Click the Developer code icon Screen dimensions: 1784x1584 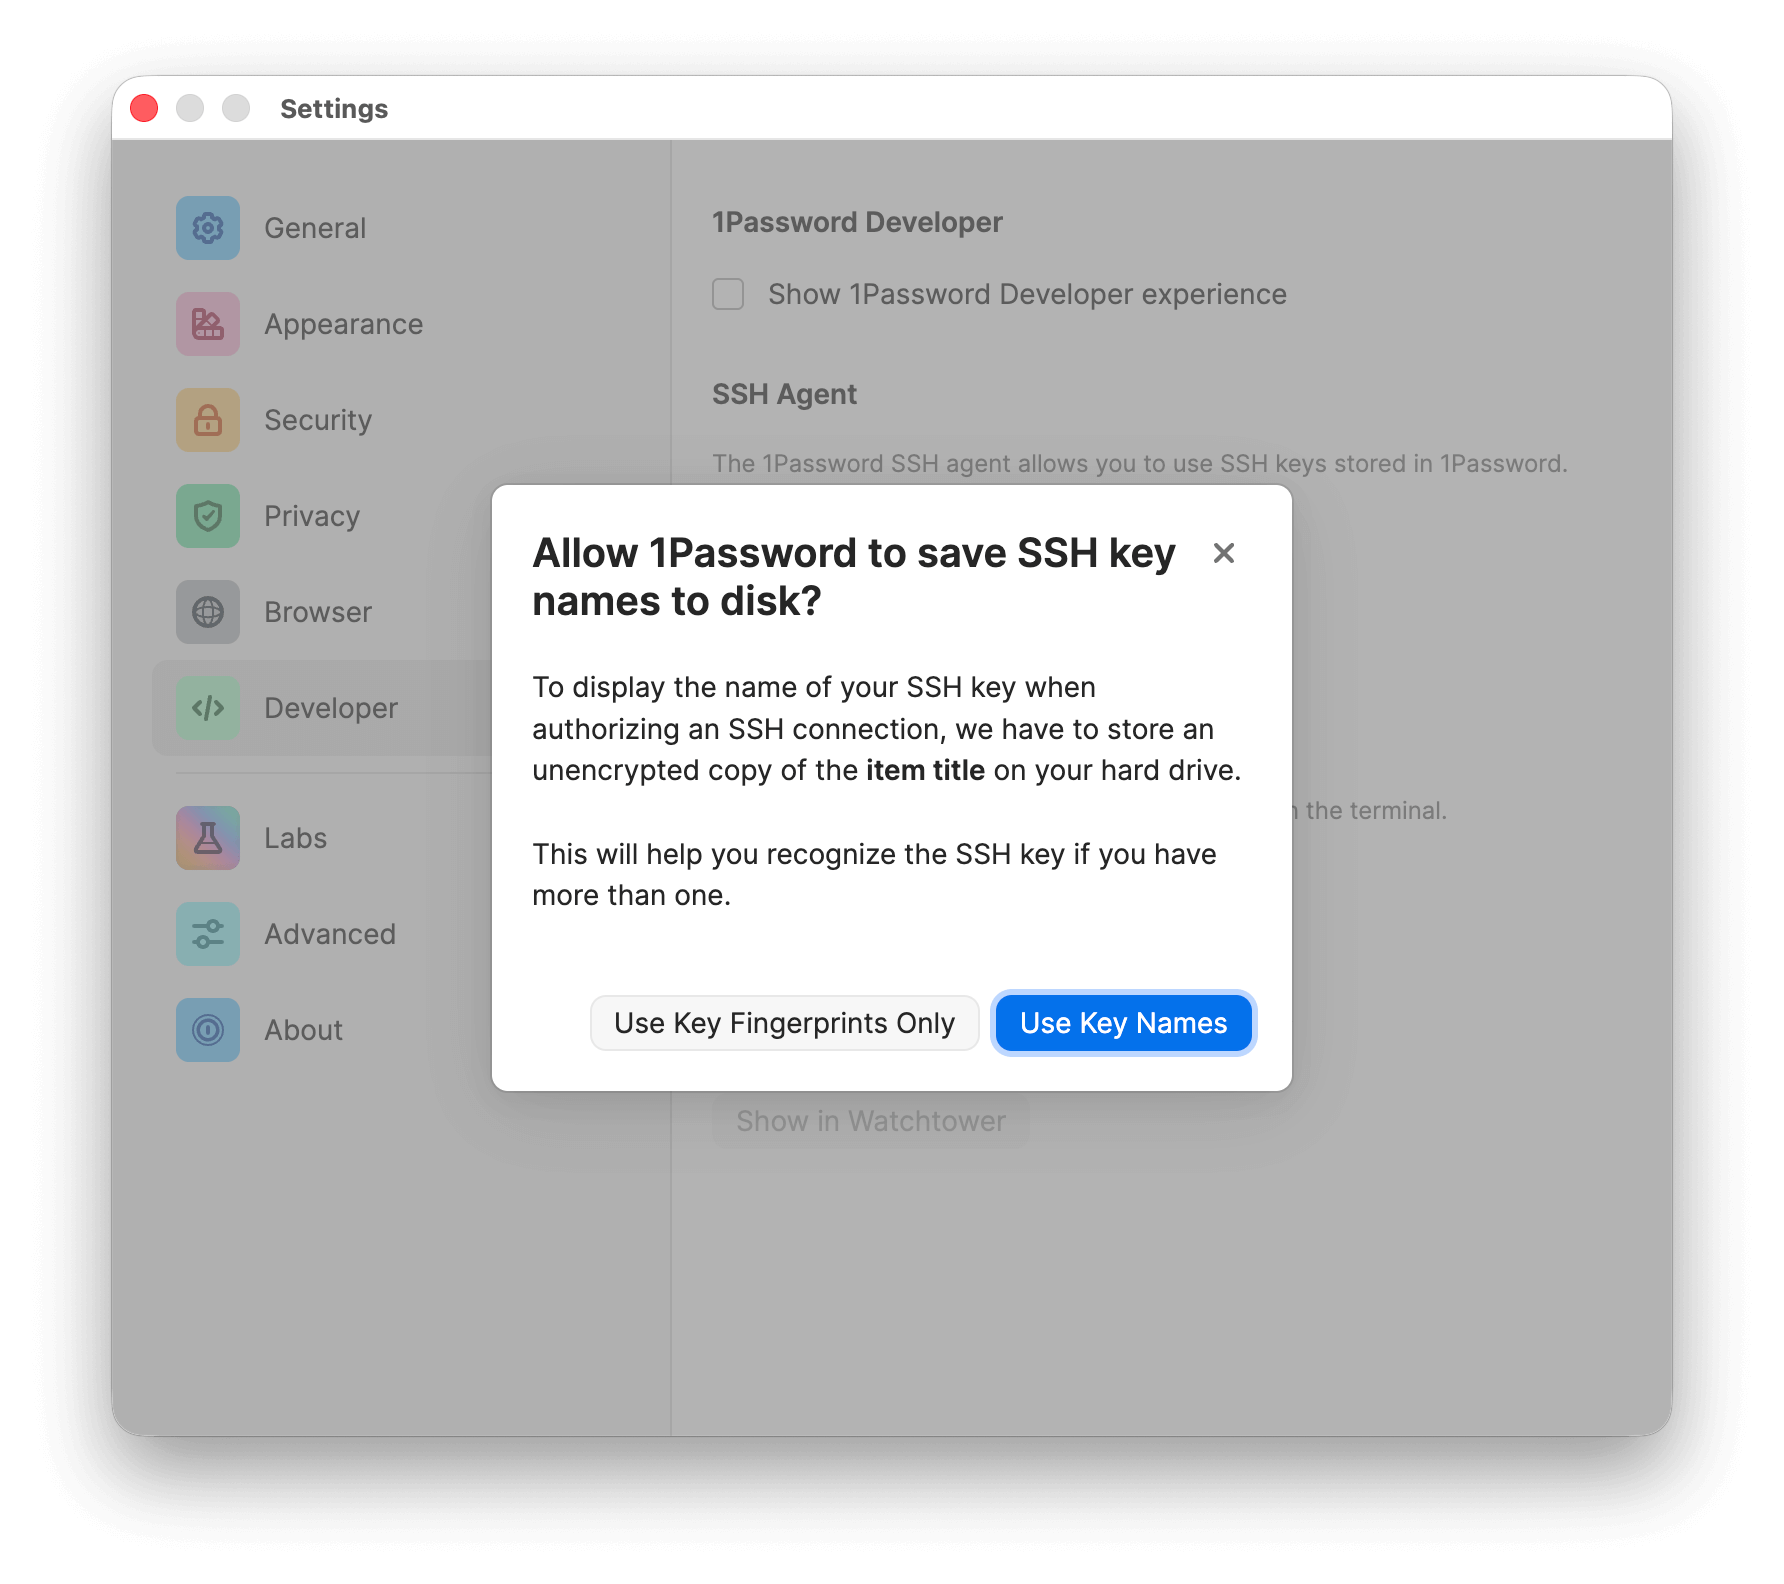(x=208, y=708)
